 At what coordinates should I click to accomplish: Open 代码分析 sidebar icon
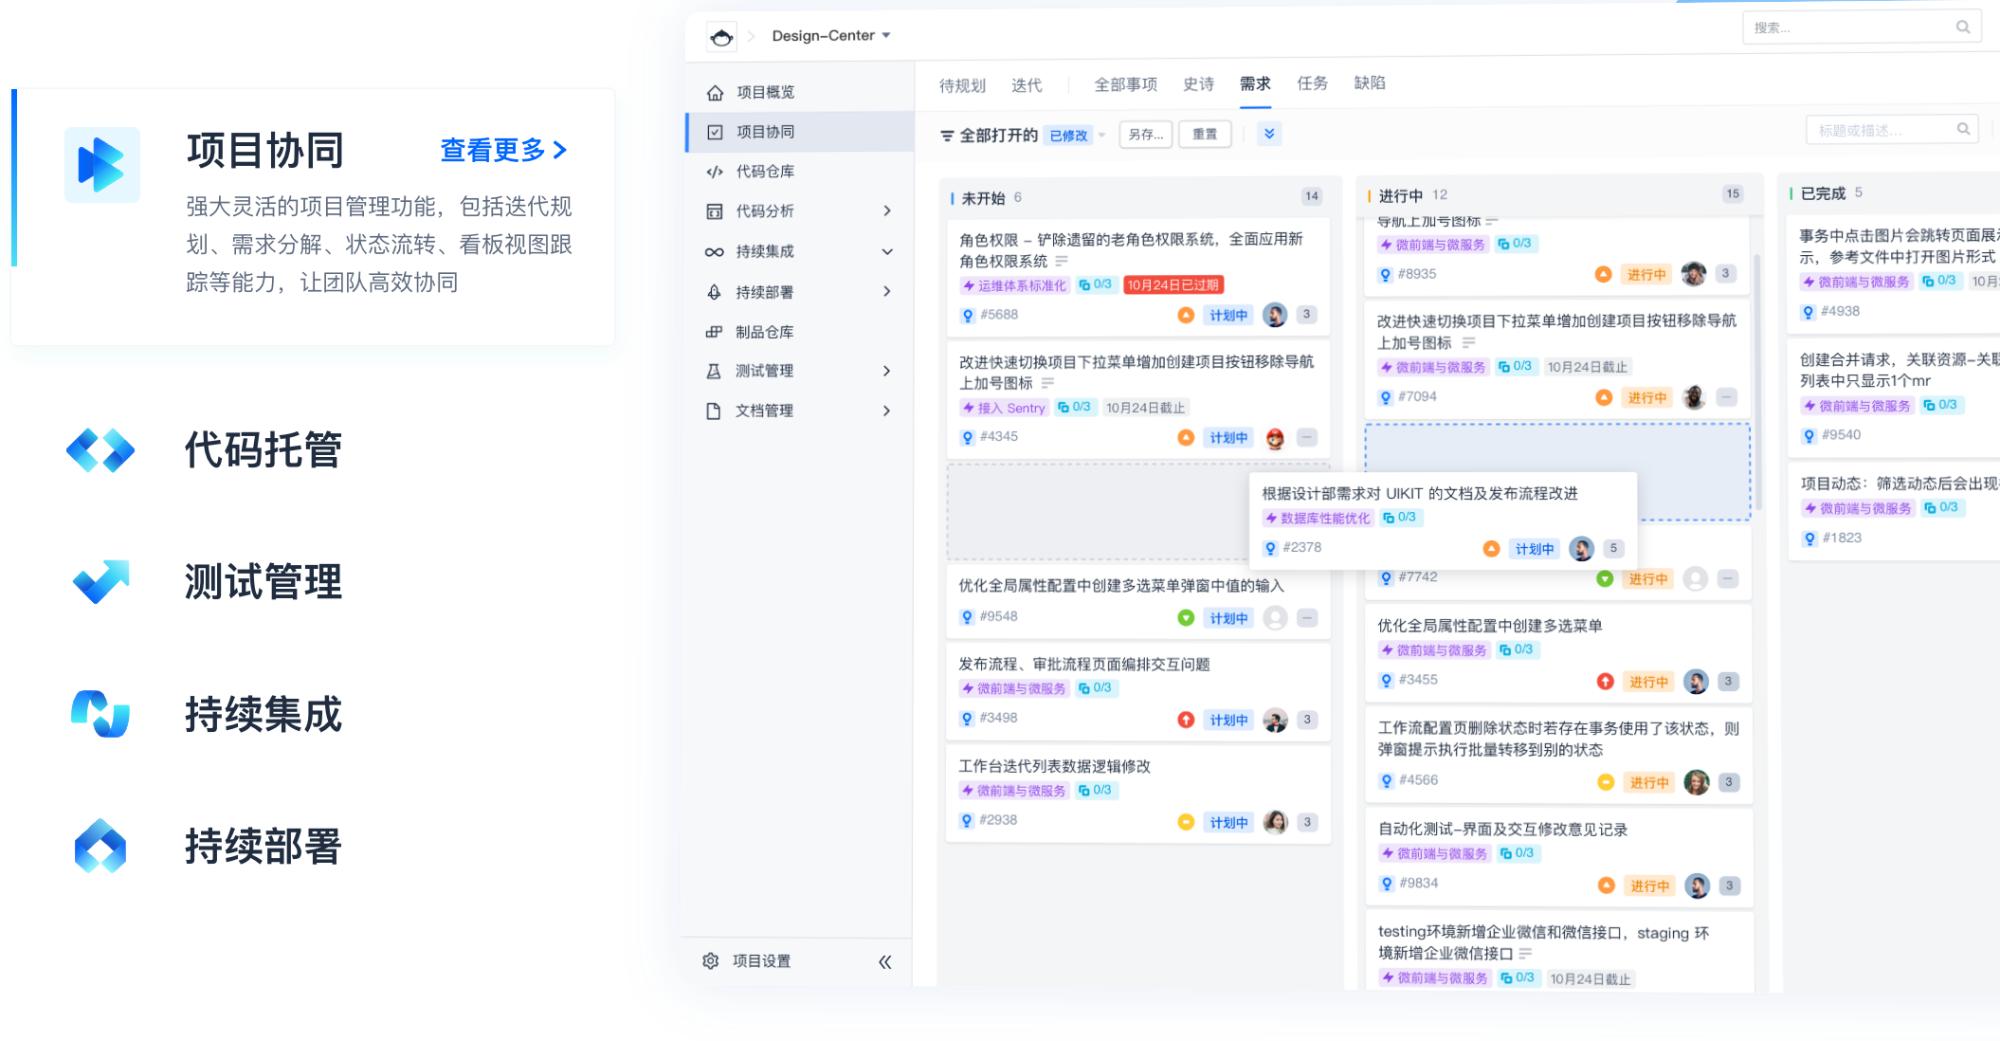714,211
